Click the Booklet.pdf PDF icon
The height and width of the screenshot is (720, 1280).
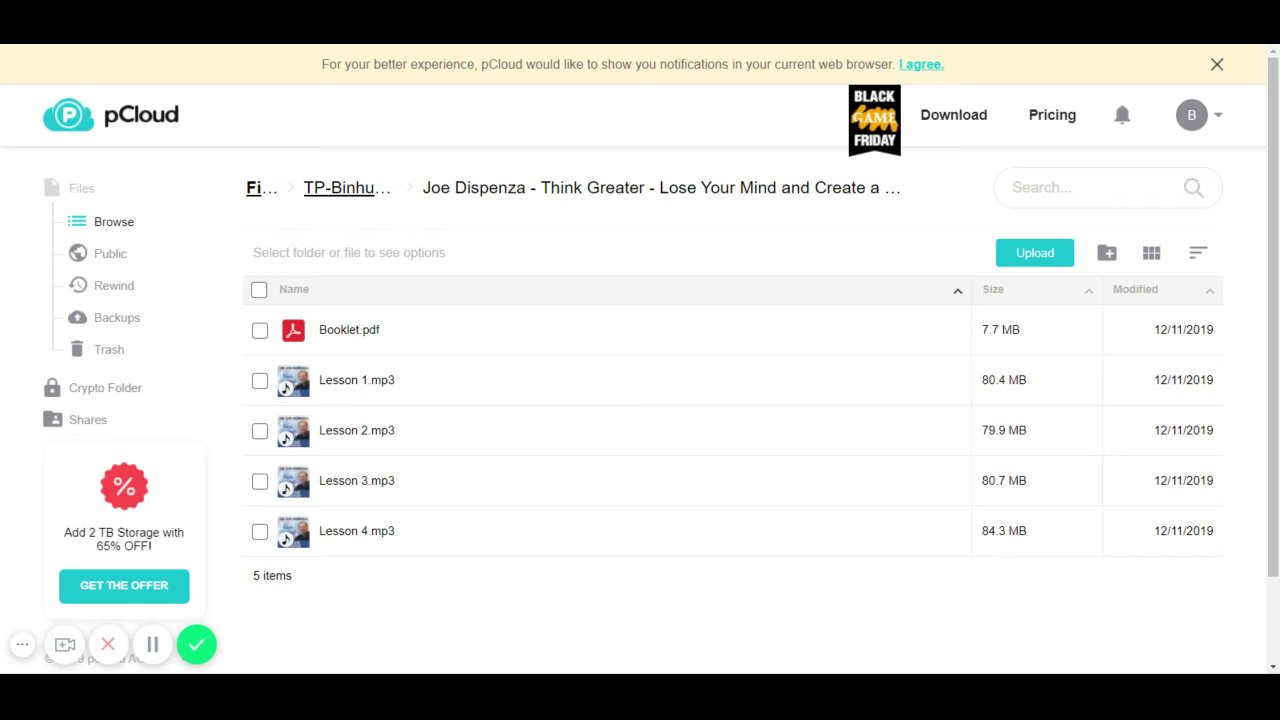click(293, 330)
